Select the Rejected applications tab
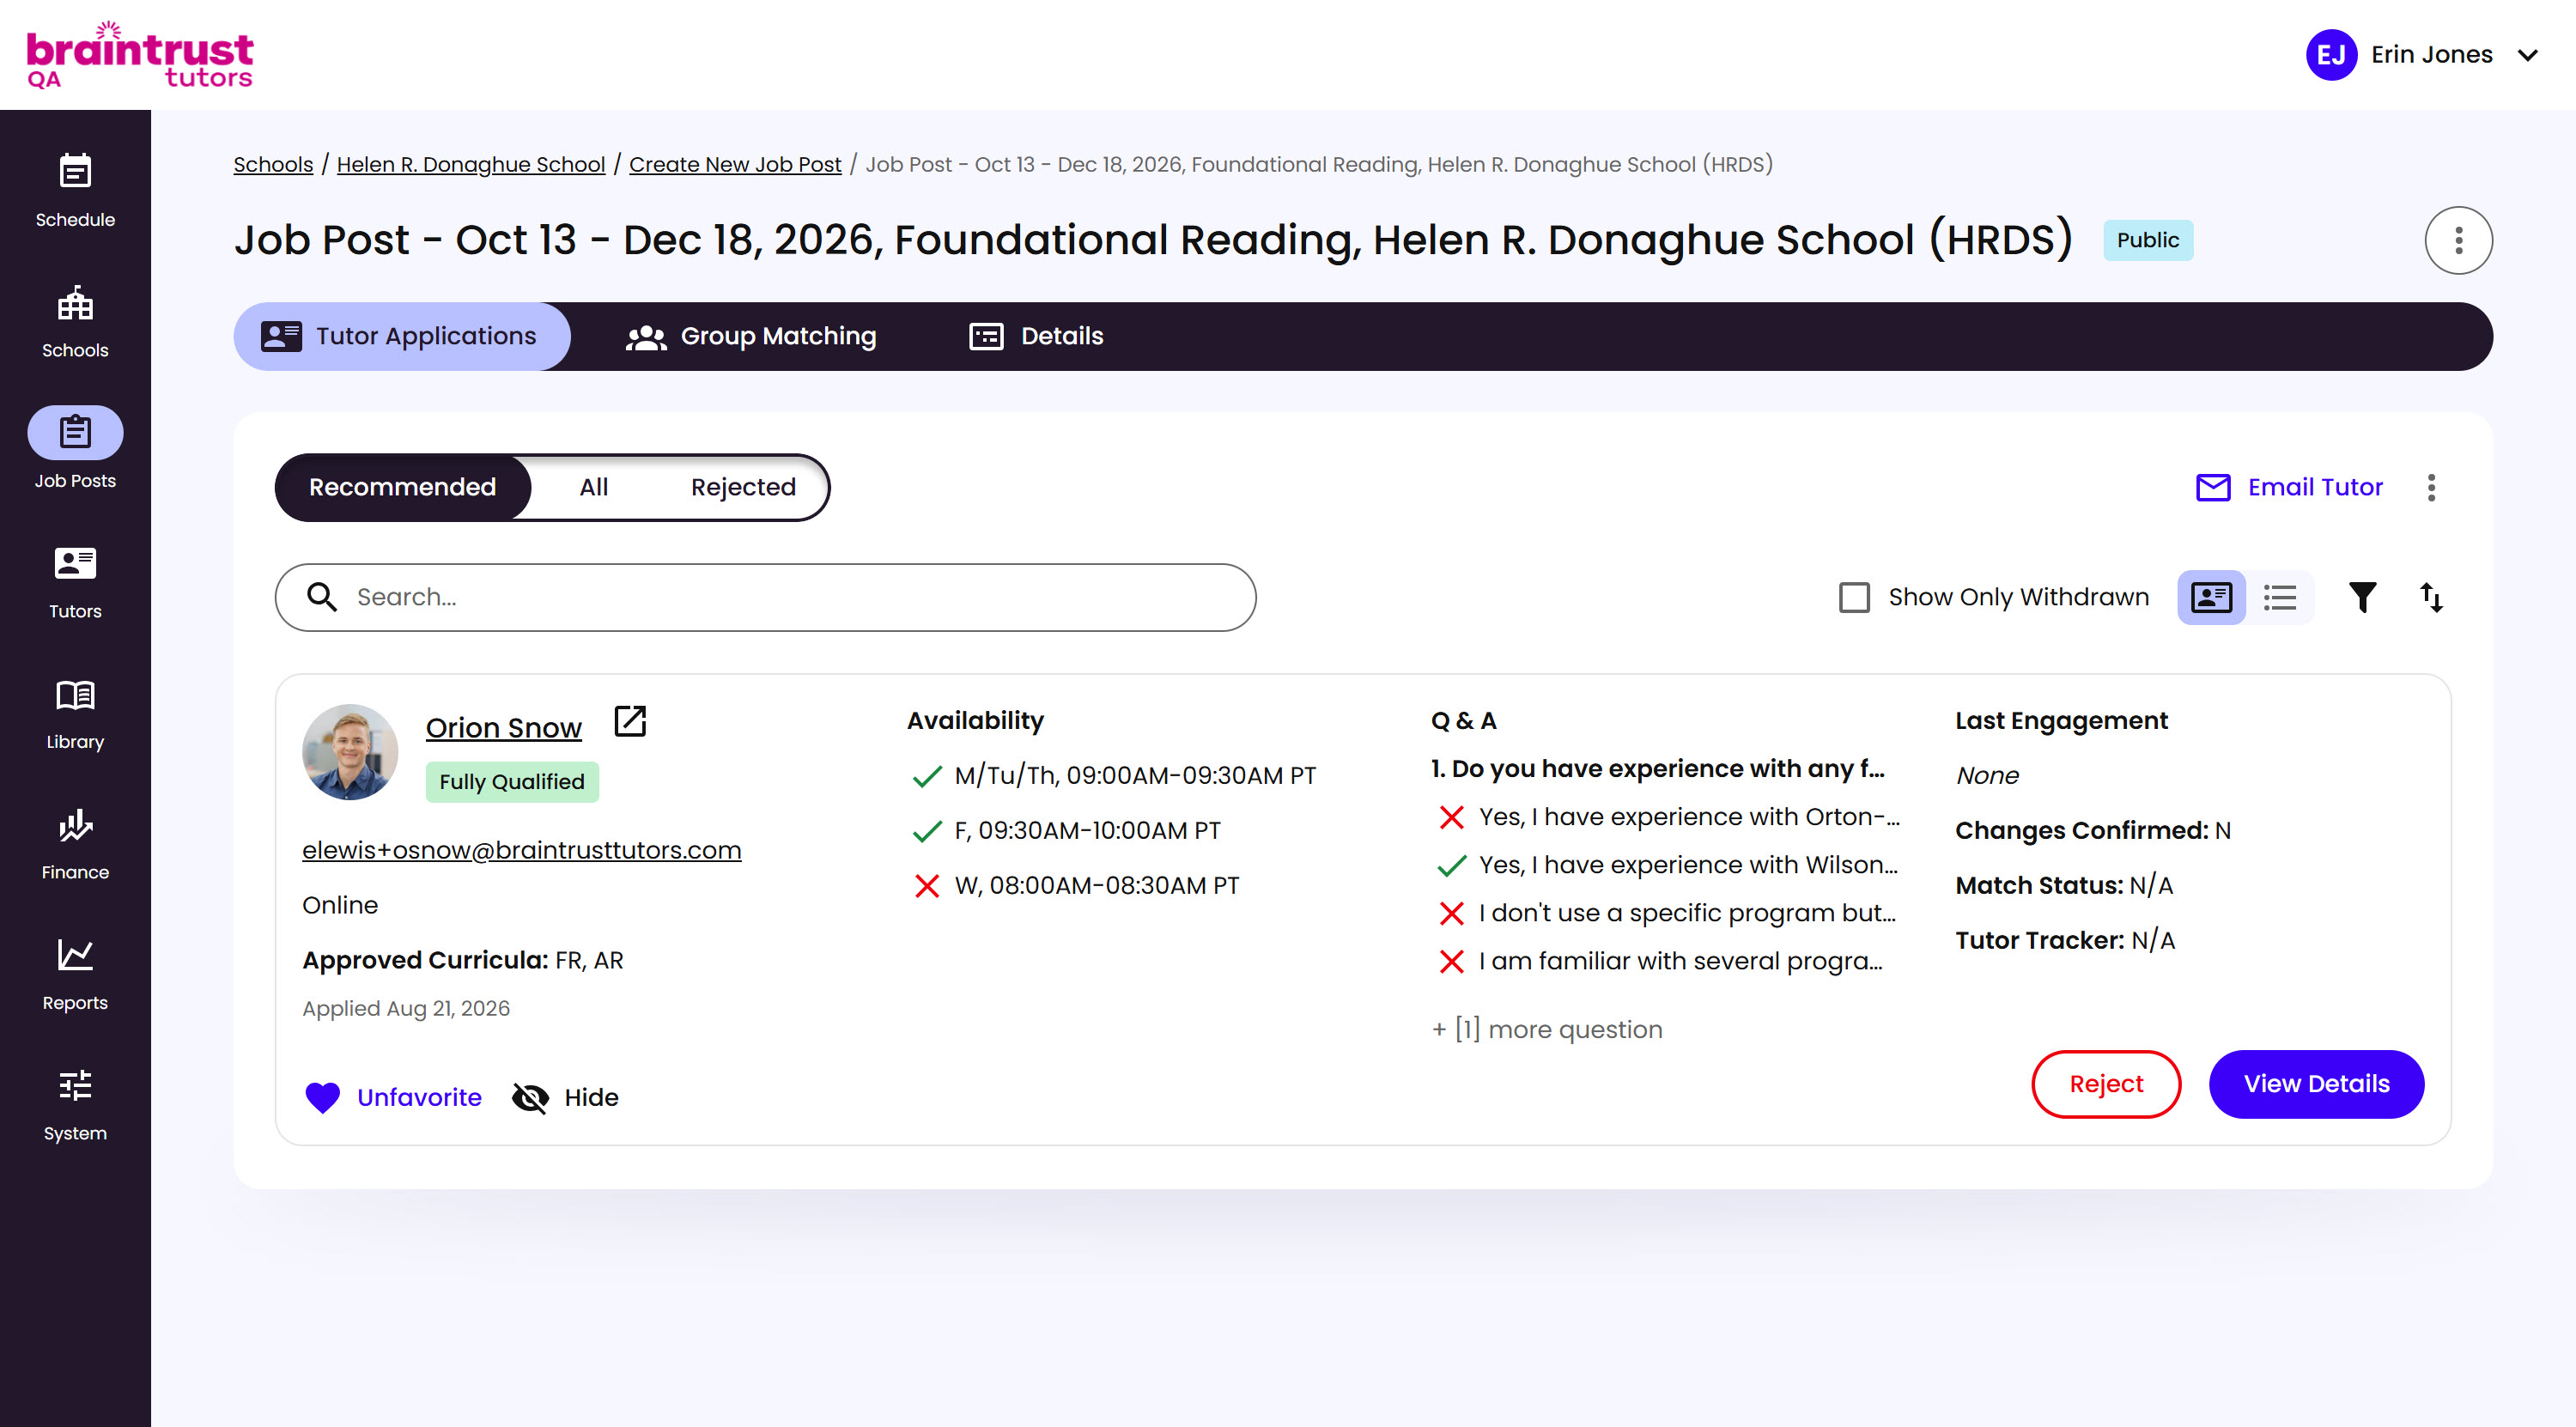 pyautogui.click(x=743, y=487)
